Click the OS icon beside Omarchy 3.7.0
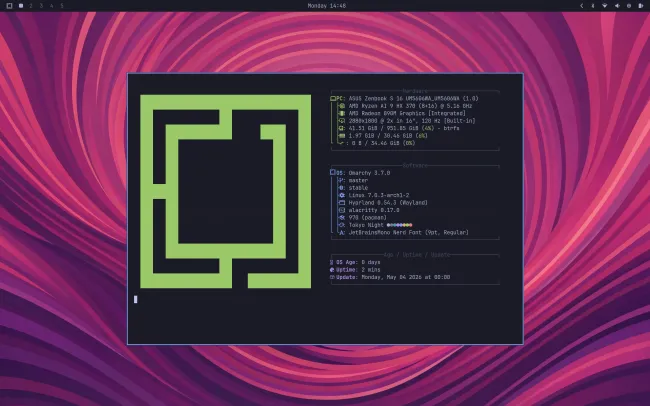The height and width of the screenshot is (406, 650). tap(333, 173)
